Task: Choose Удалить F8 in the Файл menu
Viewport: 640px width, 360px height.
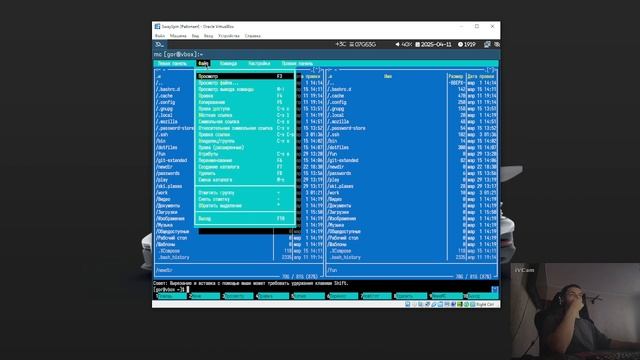Action: (245, 173)
